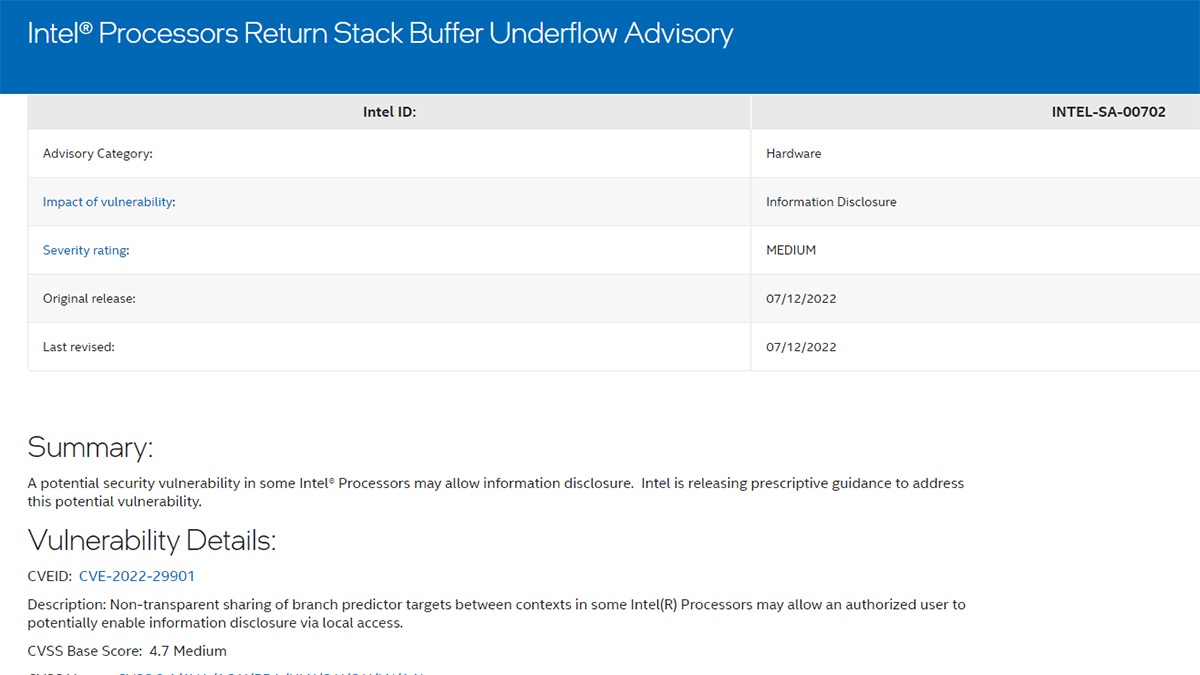Click the "Intel ID:" table header cell

[x=389, y=112]
